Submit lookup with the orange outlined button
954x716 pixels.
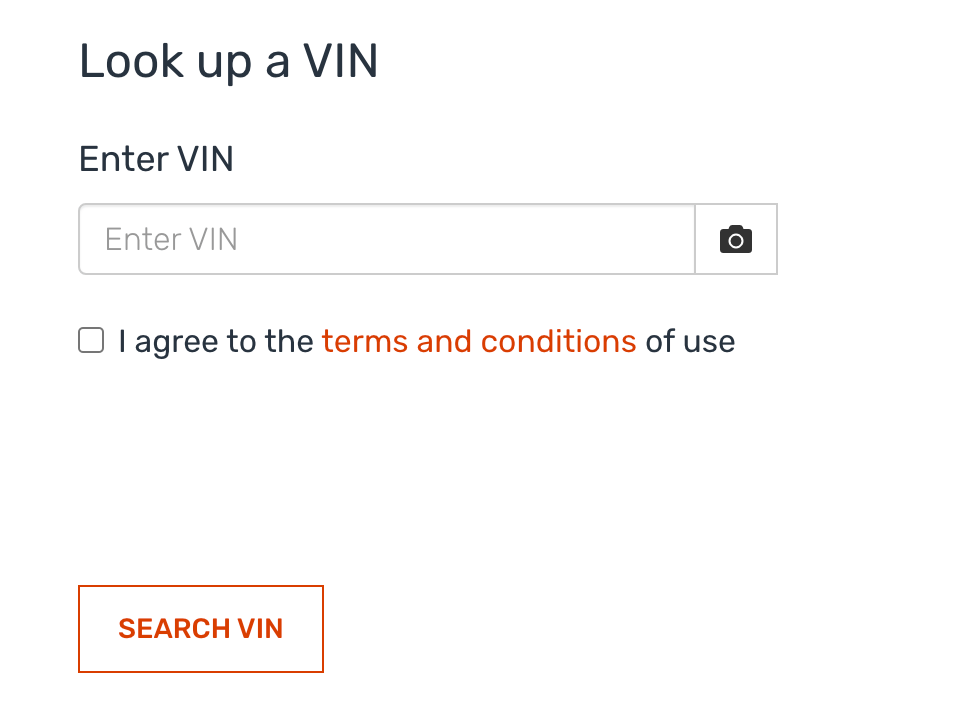(x=201, y=628)
